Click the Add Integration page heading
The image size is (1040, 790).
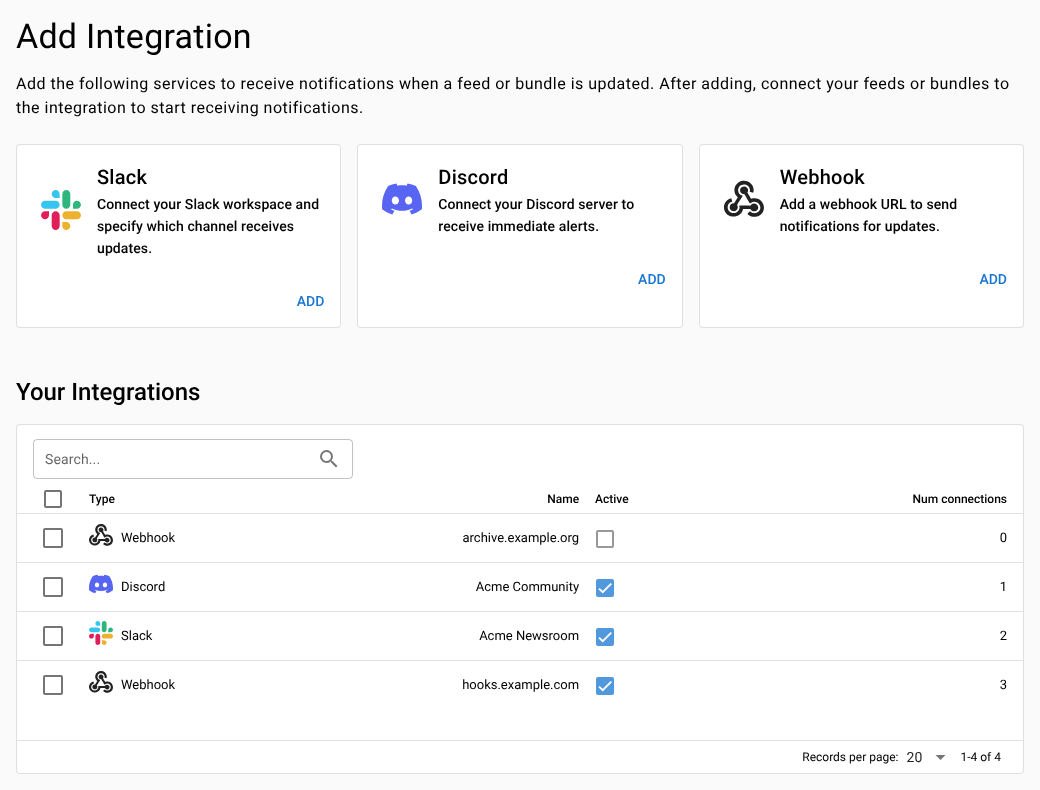(134, 36)
